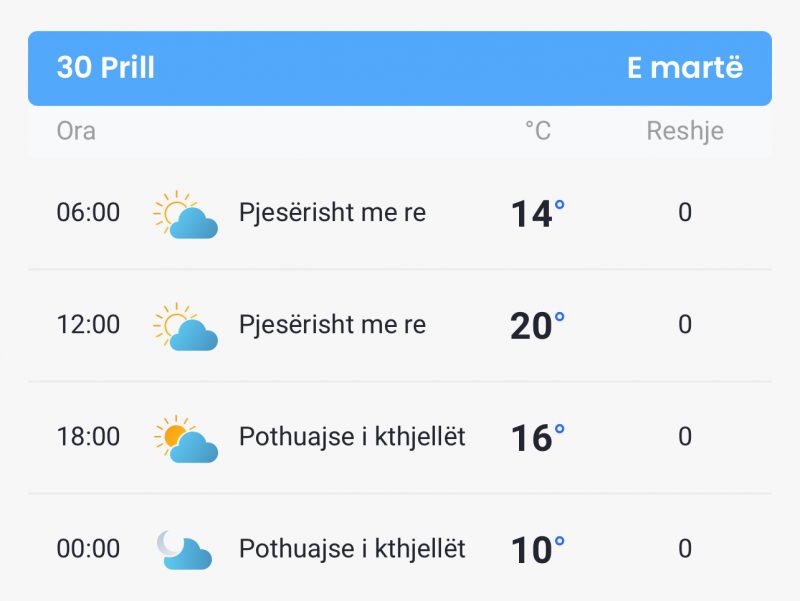Select the 06:00 time entry
800x601 pixels.
[88, 212]
